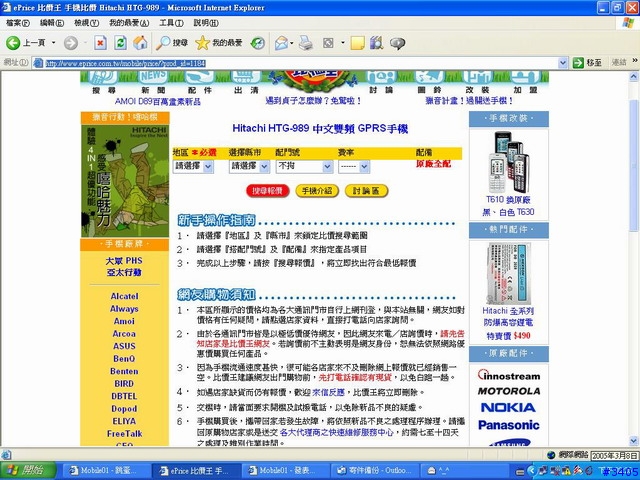Click the Hitachi hip-hop advertisement banner

point(124,181)
